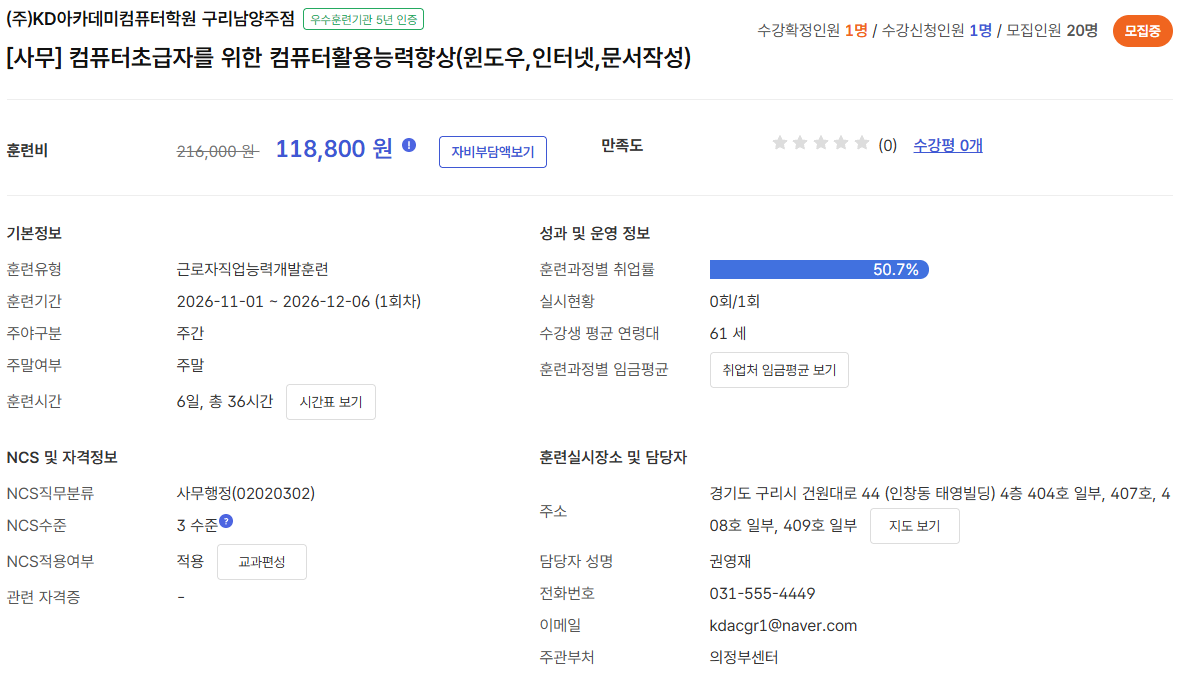
Task: Click the contact name 권영재
Action: 730,561
